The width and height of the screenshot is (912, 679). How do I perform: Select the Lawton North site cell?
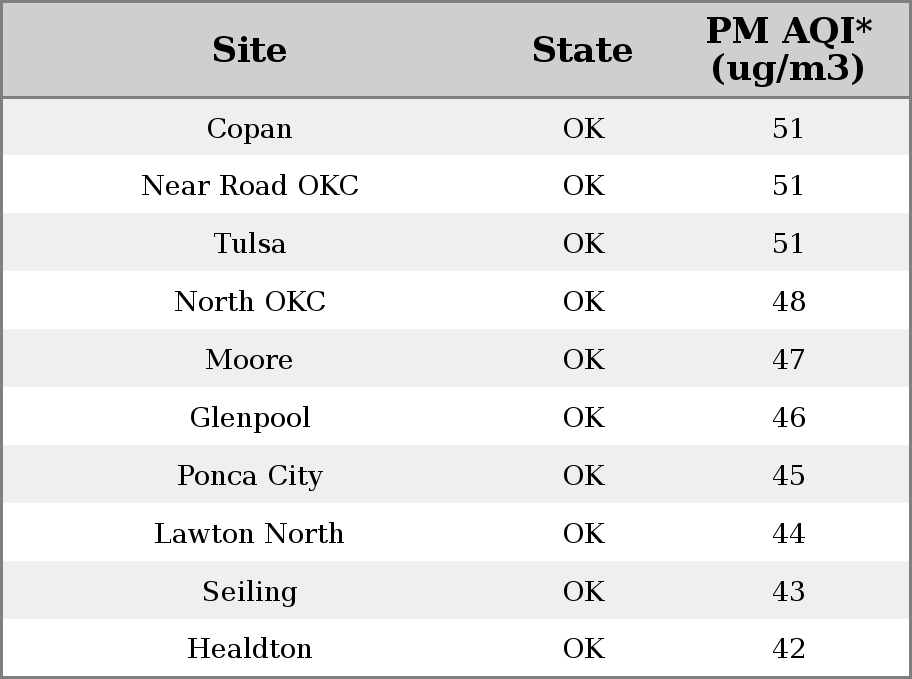(x=249, y=534)
